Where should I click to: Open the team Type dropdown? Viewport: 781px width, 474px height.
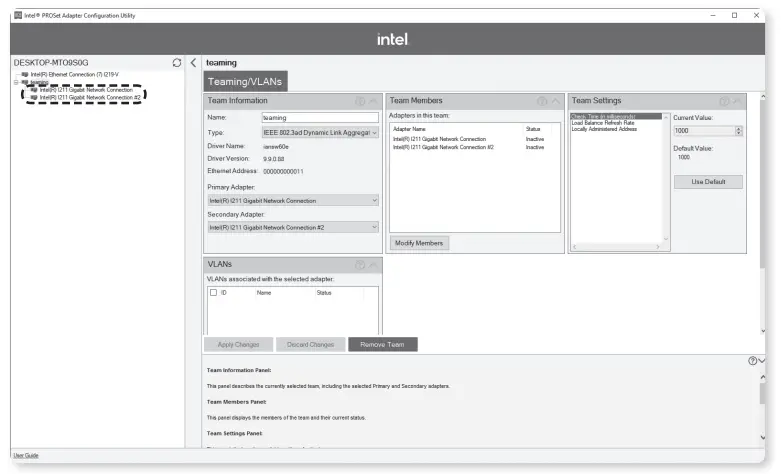320,132
